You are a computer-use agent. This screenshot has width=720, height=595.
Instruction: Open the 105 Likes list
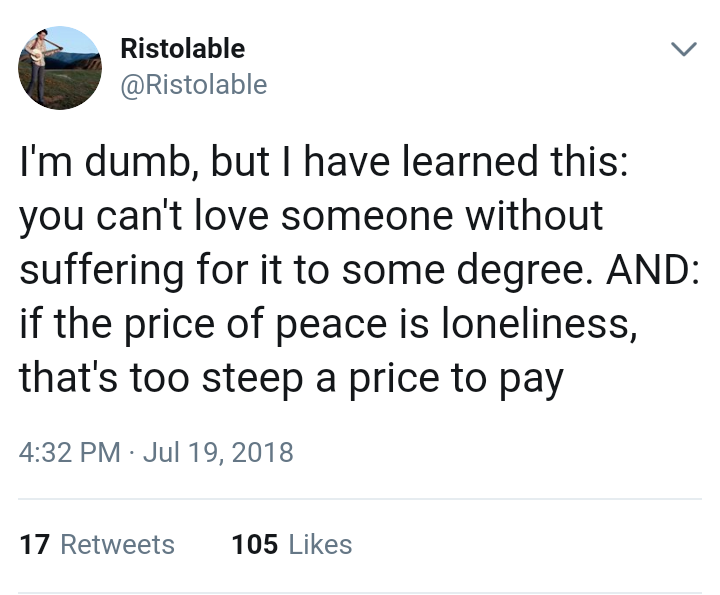click(x=291, y=544)
